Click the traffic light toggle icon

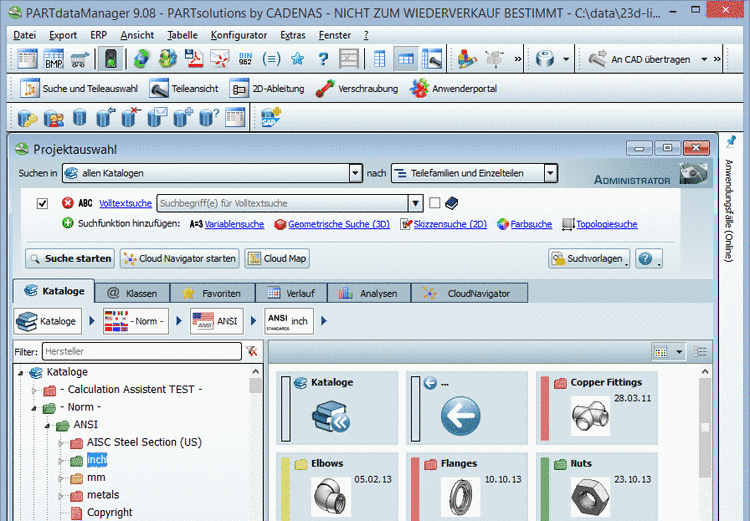(x=109, y=59)
